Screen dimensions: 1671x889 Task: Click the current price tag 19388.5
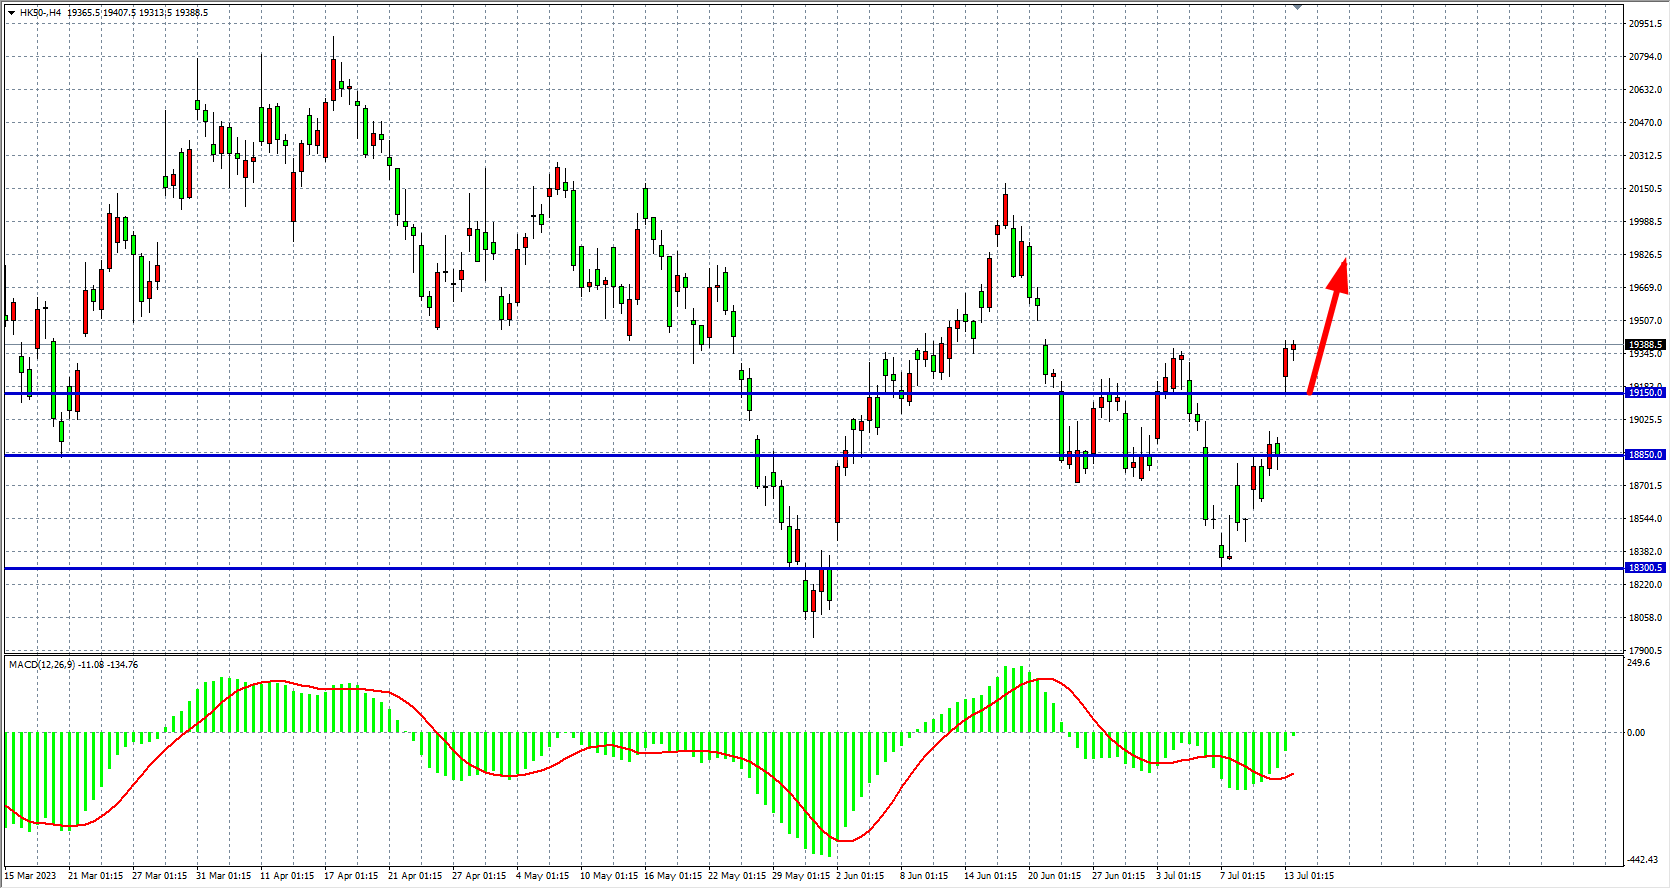(1645, 345)
